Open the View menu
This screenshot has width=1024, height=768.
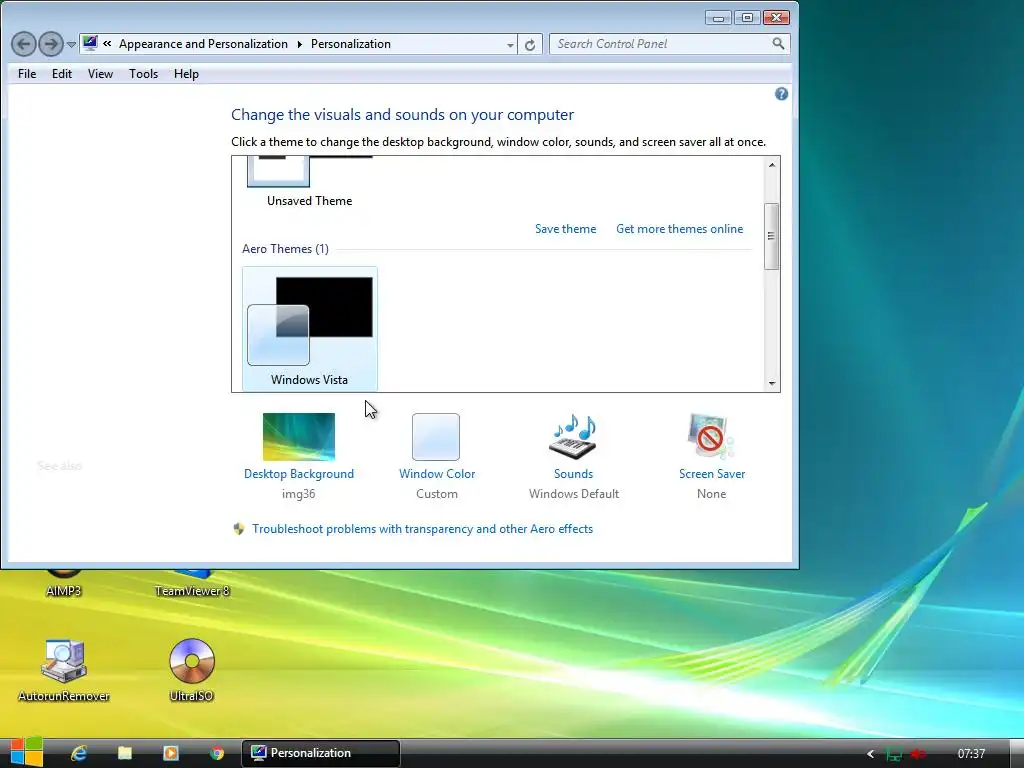click(101, 74)
